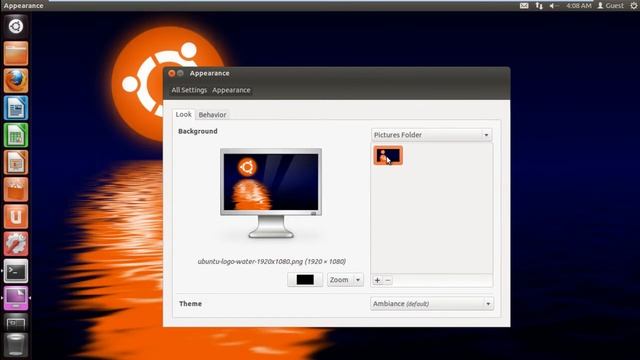Open the Ubuntu Dash home launcher
This screenshot has width=640, height=360.
(16, 27)
